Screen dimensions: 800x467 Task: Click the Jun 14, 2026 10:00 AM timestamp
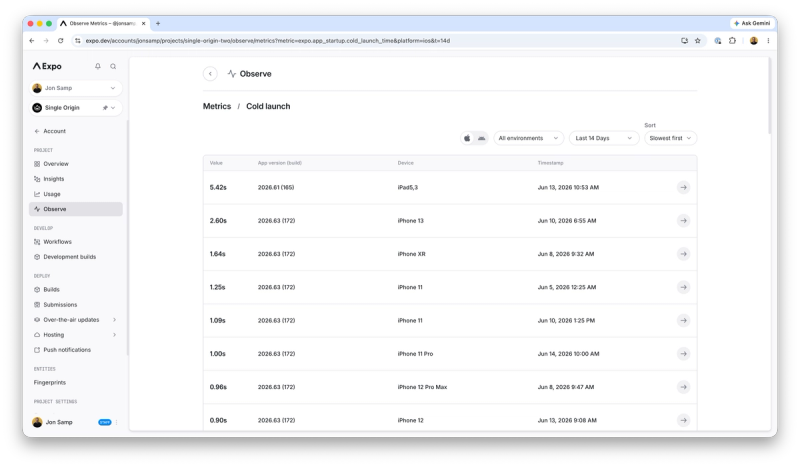(x=568, y=354)
